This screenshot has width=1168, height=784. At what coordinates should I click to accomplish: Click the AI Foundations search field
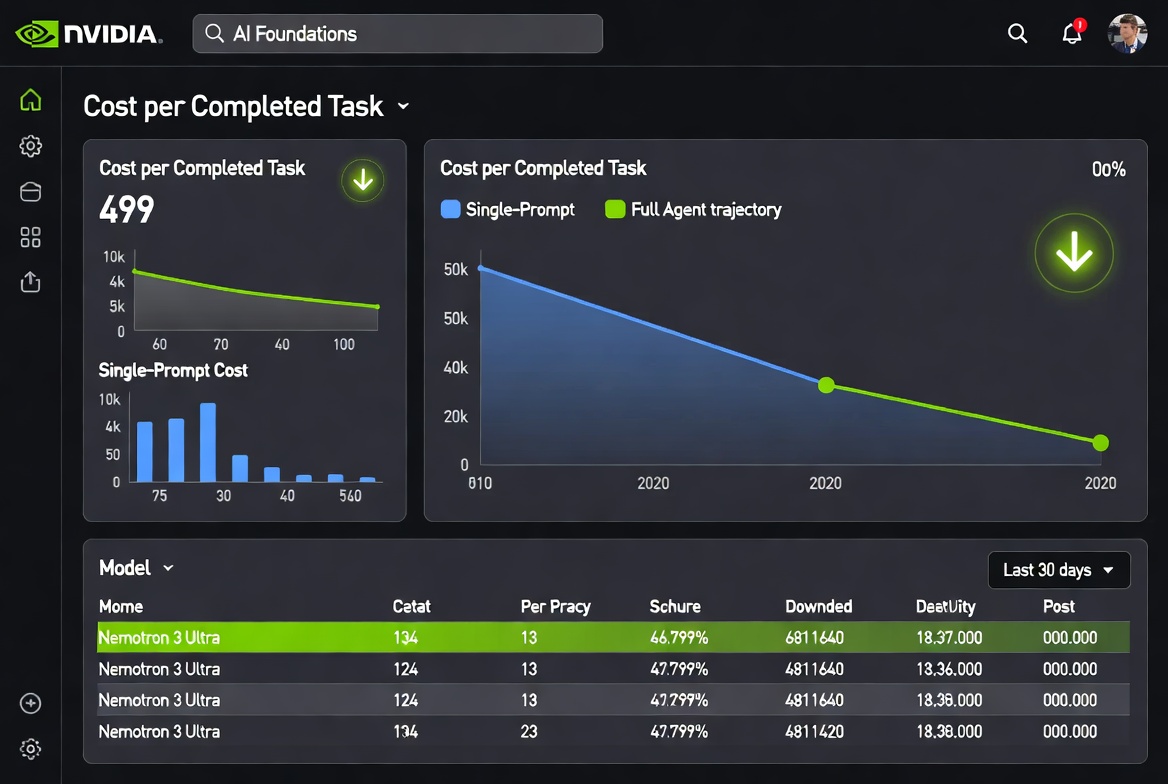(397, 34)
